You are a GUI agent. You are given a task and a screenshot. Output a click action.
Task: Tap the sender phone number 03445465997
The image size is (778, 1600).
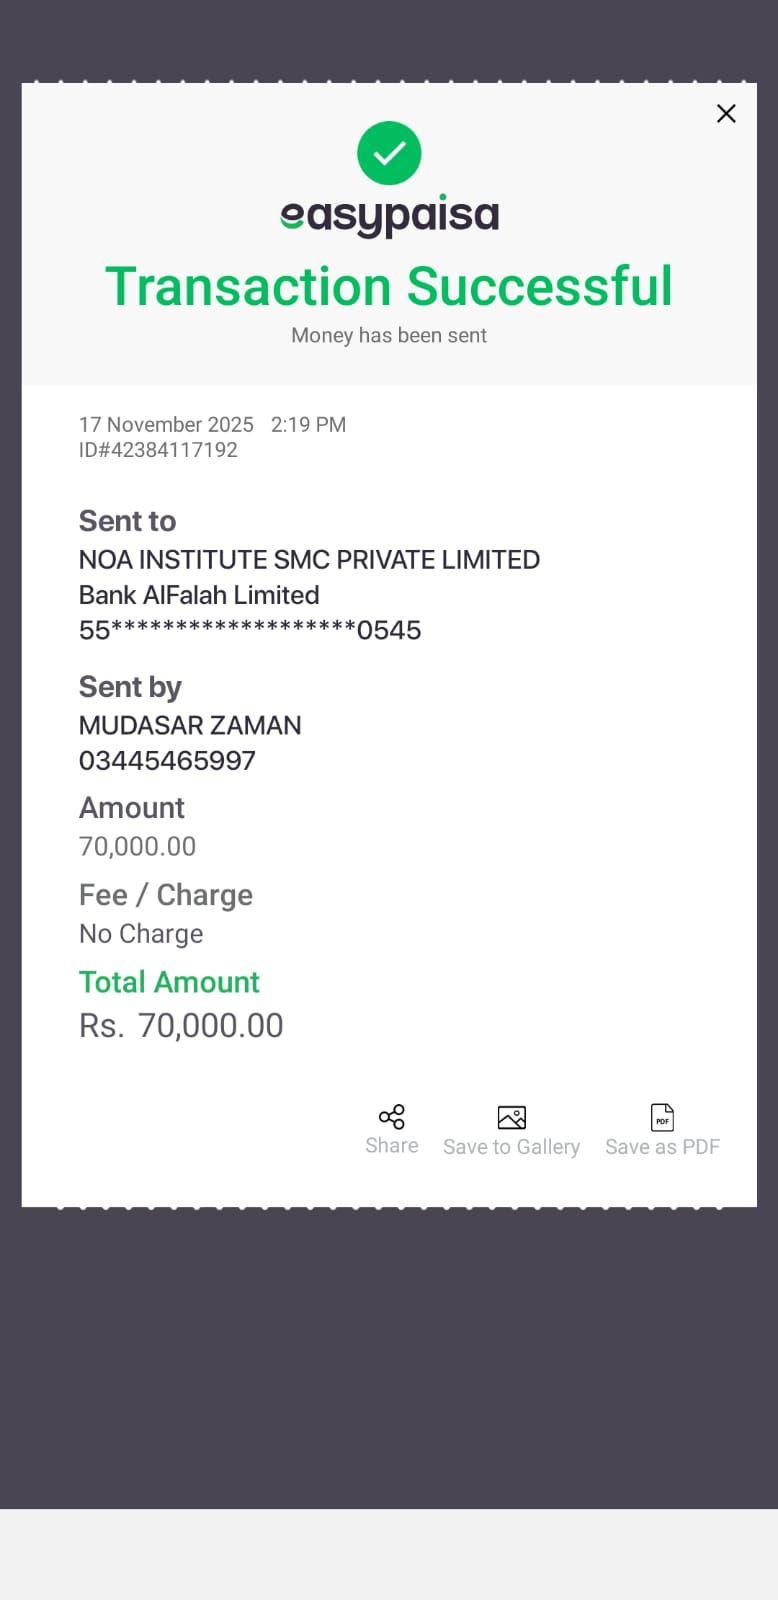click(167, 761)
